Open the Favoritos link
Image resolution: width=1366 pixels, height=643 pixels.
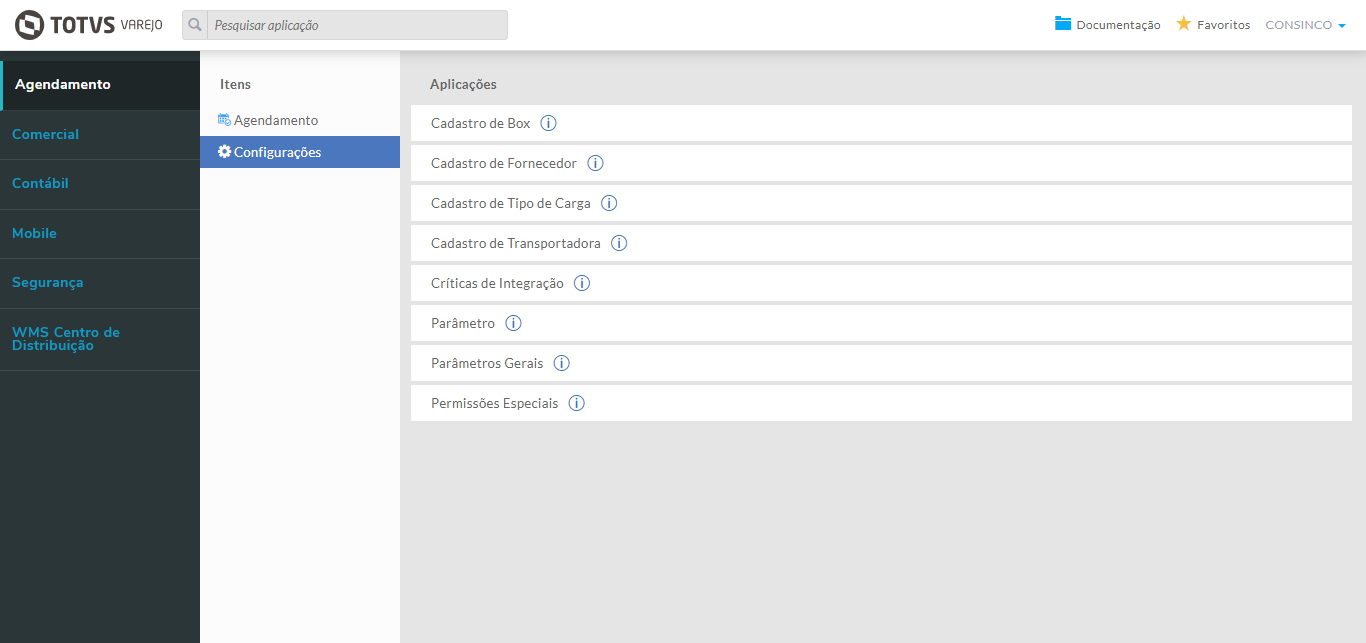point(1213,25)
